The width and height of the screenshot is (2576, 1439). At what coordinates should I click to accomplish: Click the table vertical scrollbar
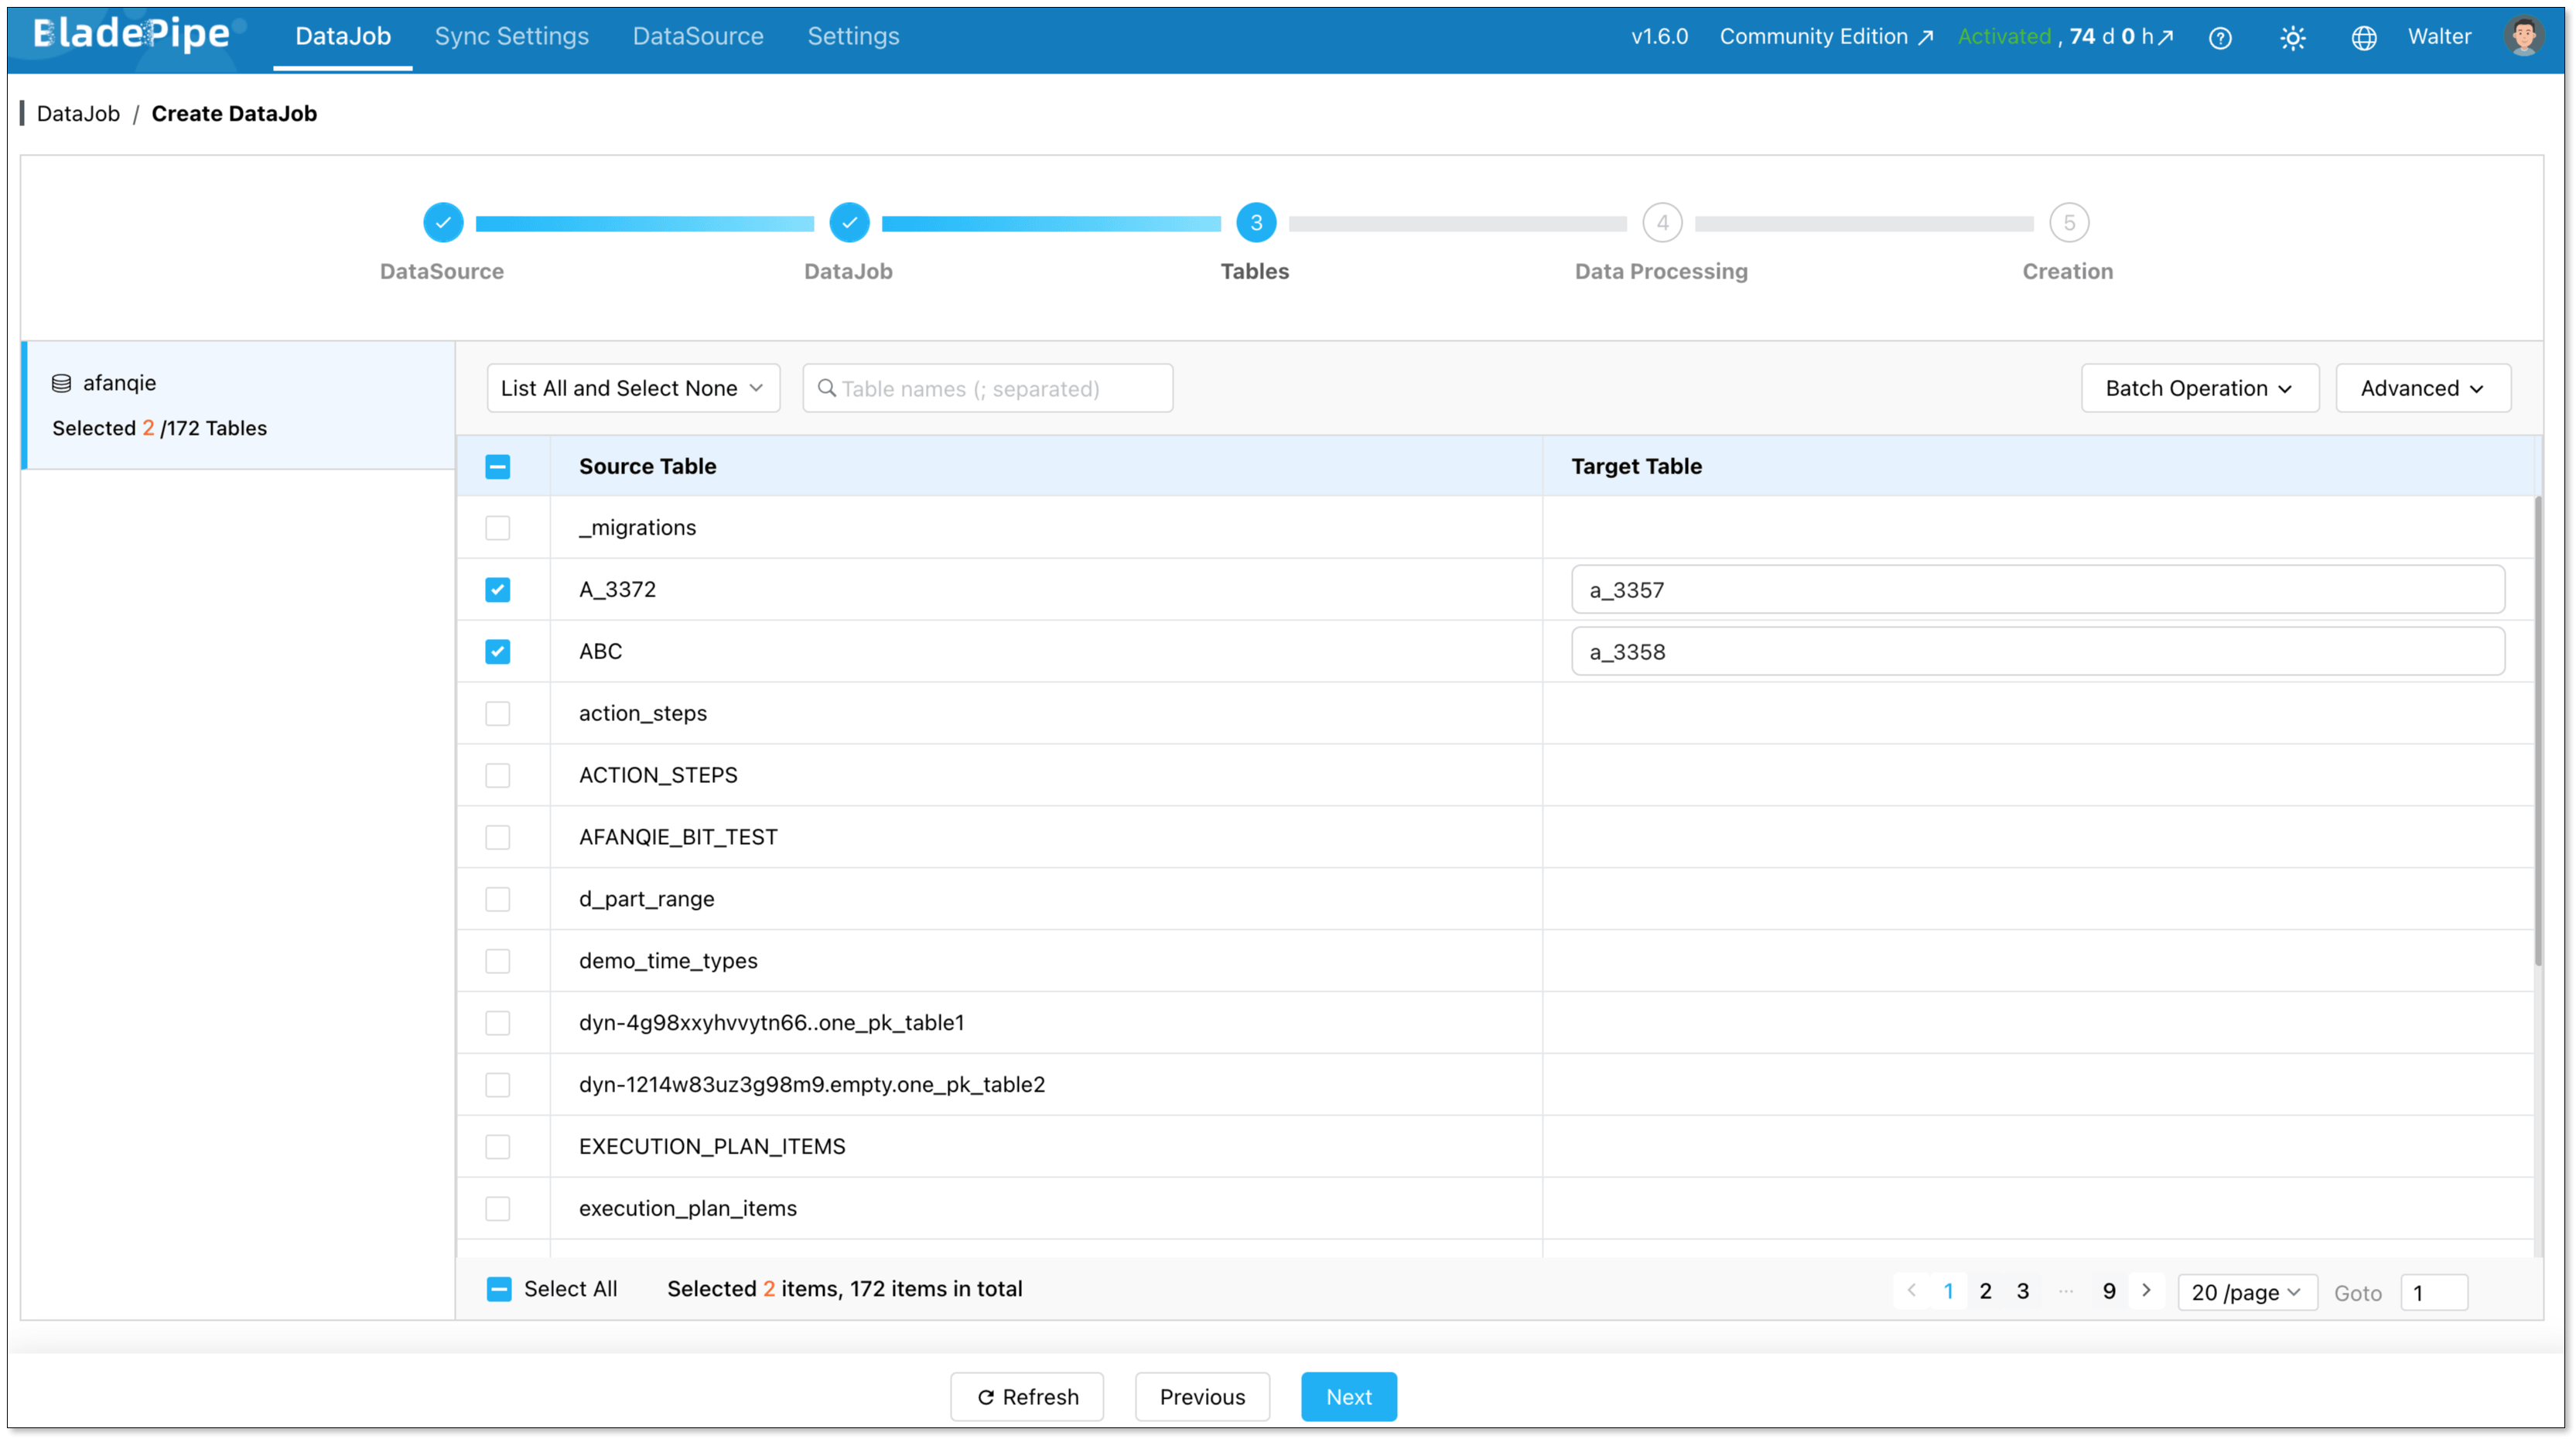point(2538,730)
